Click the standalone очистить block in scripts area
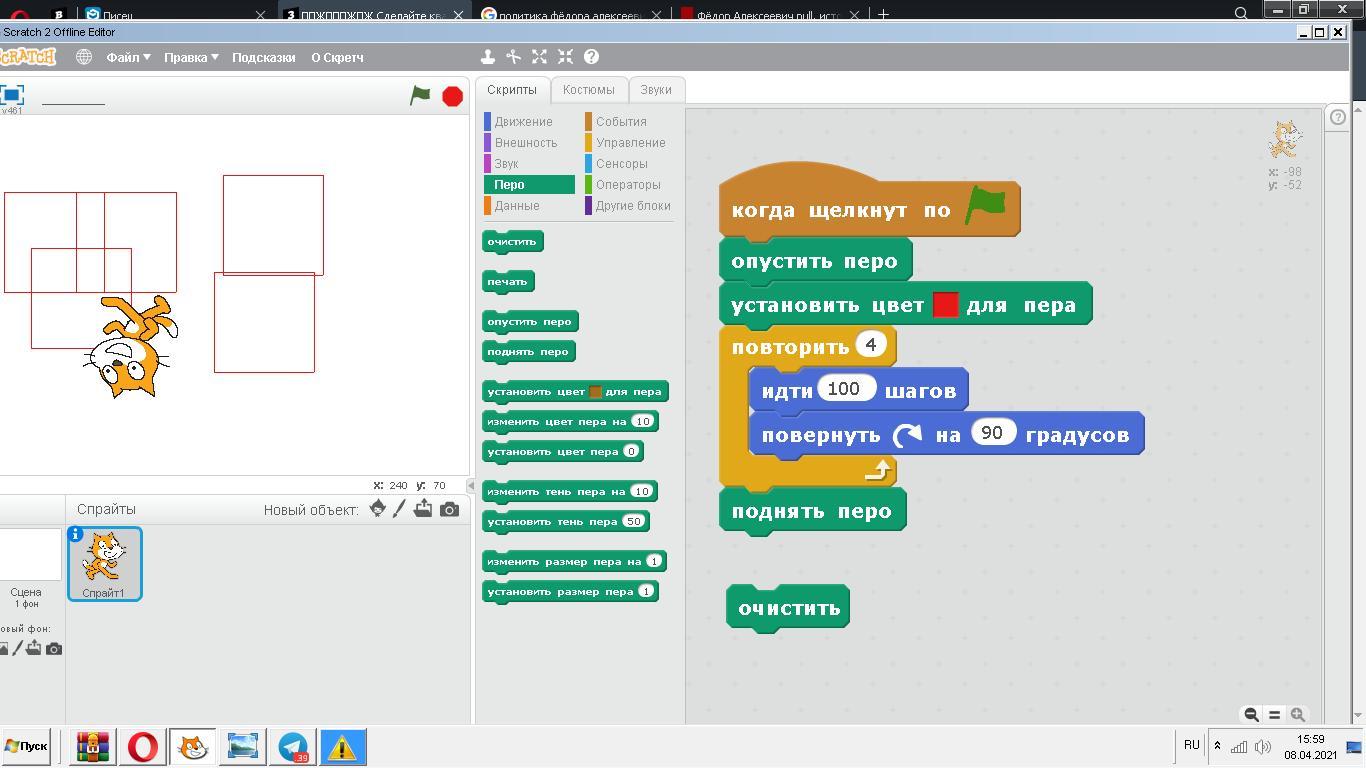Viewport: 1366px width, 768px height. (788, 608)
